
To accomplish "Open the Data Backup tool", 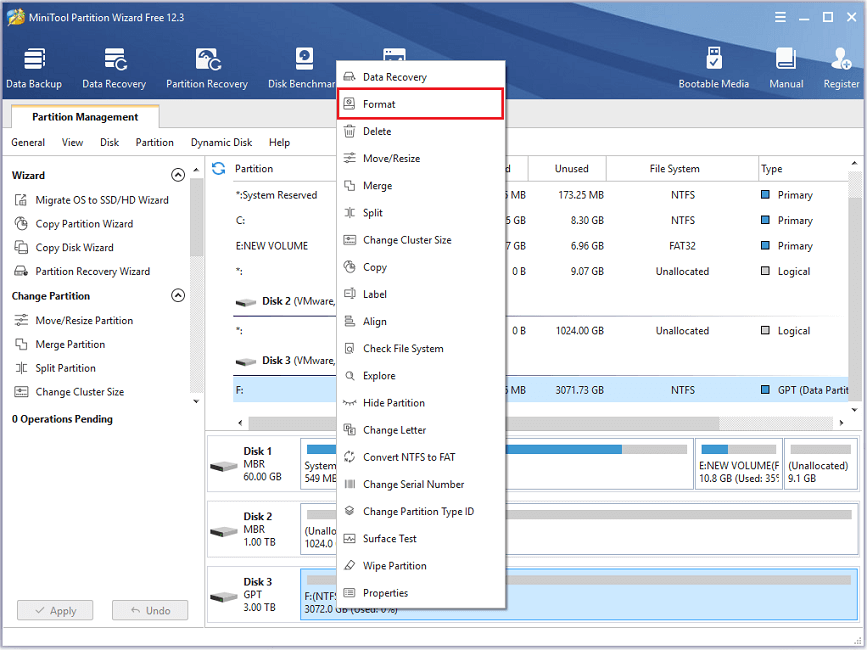I will pyautogui.click(x=34, y=69).
